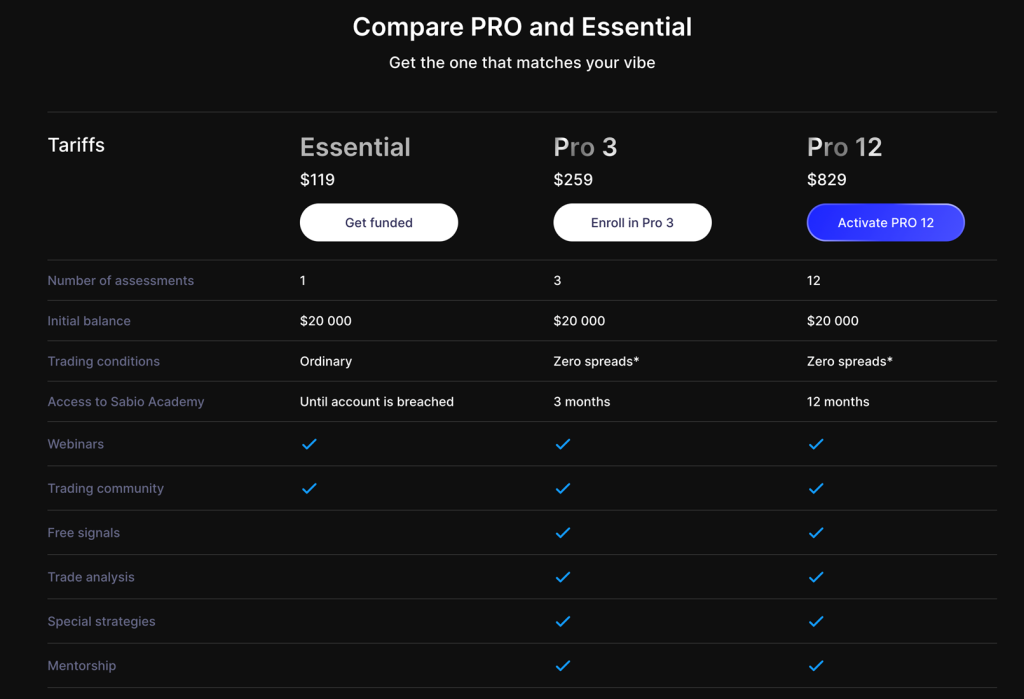The image size is (1024, 699).
Task: Click Enroll in Pro 3 button
Action: click(x=632, y=222)
